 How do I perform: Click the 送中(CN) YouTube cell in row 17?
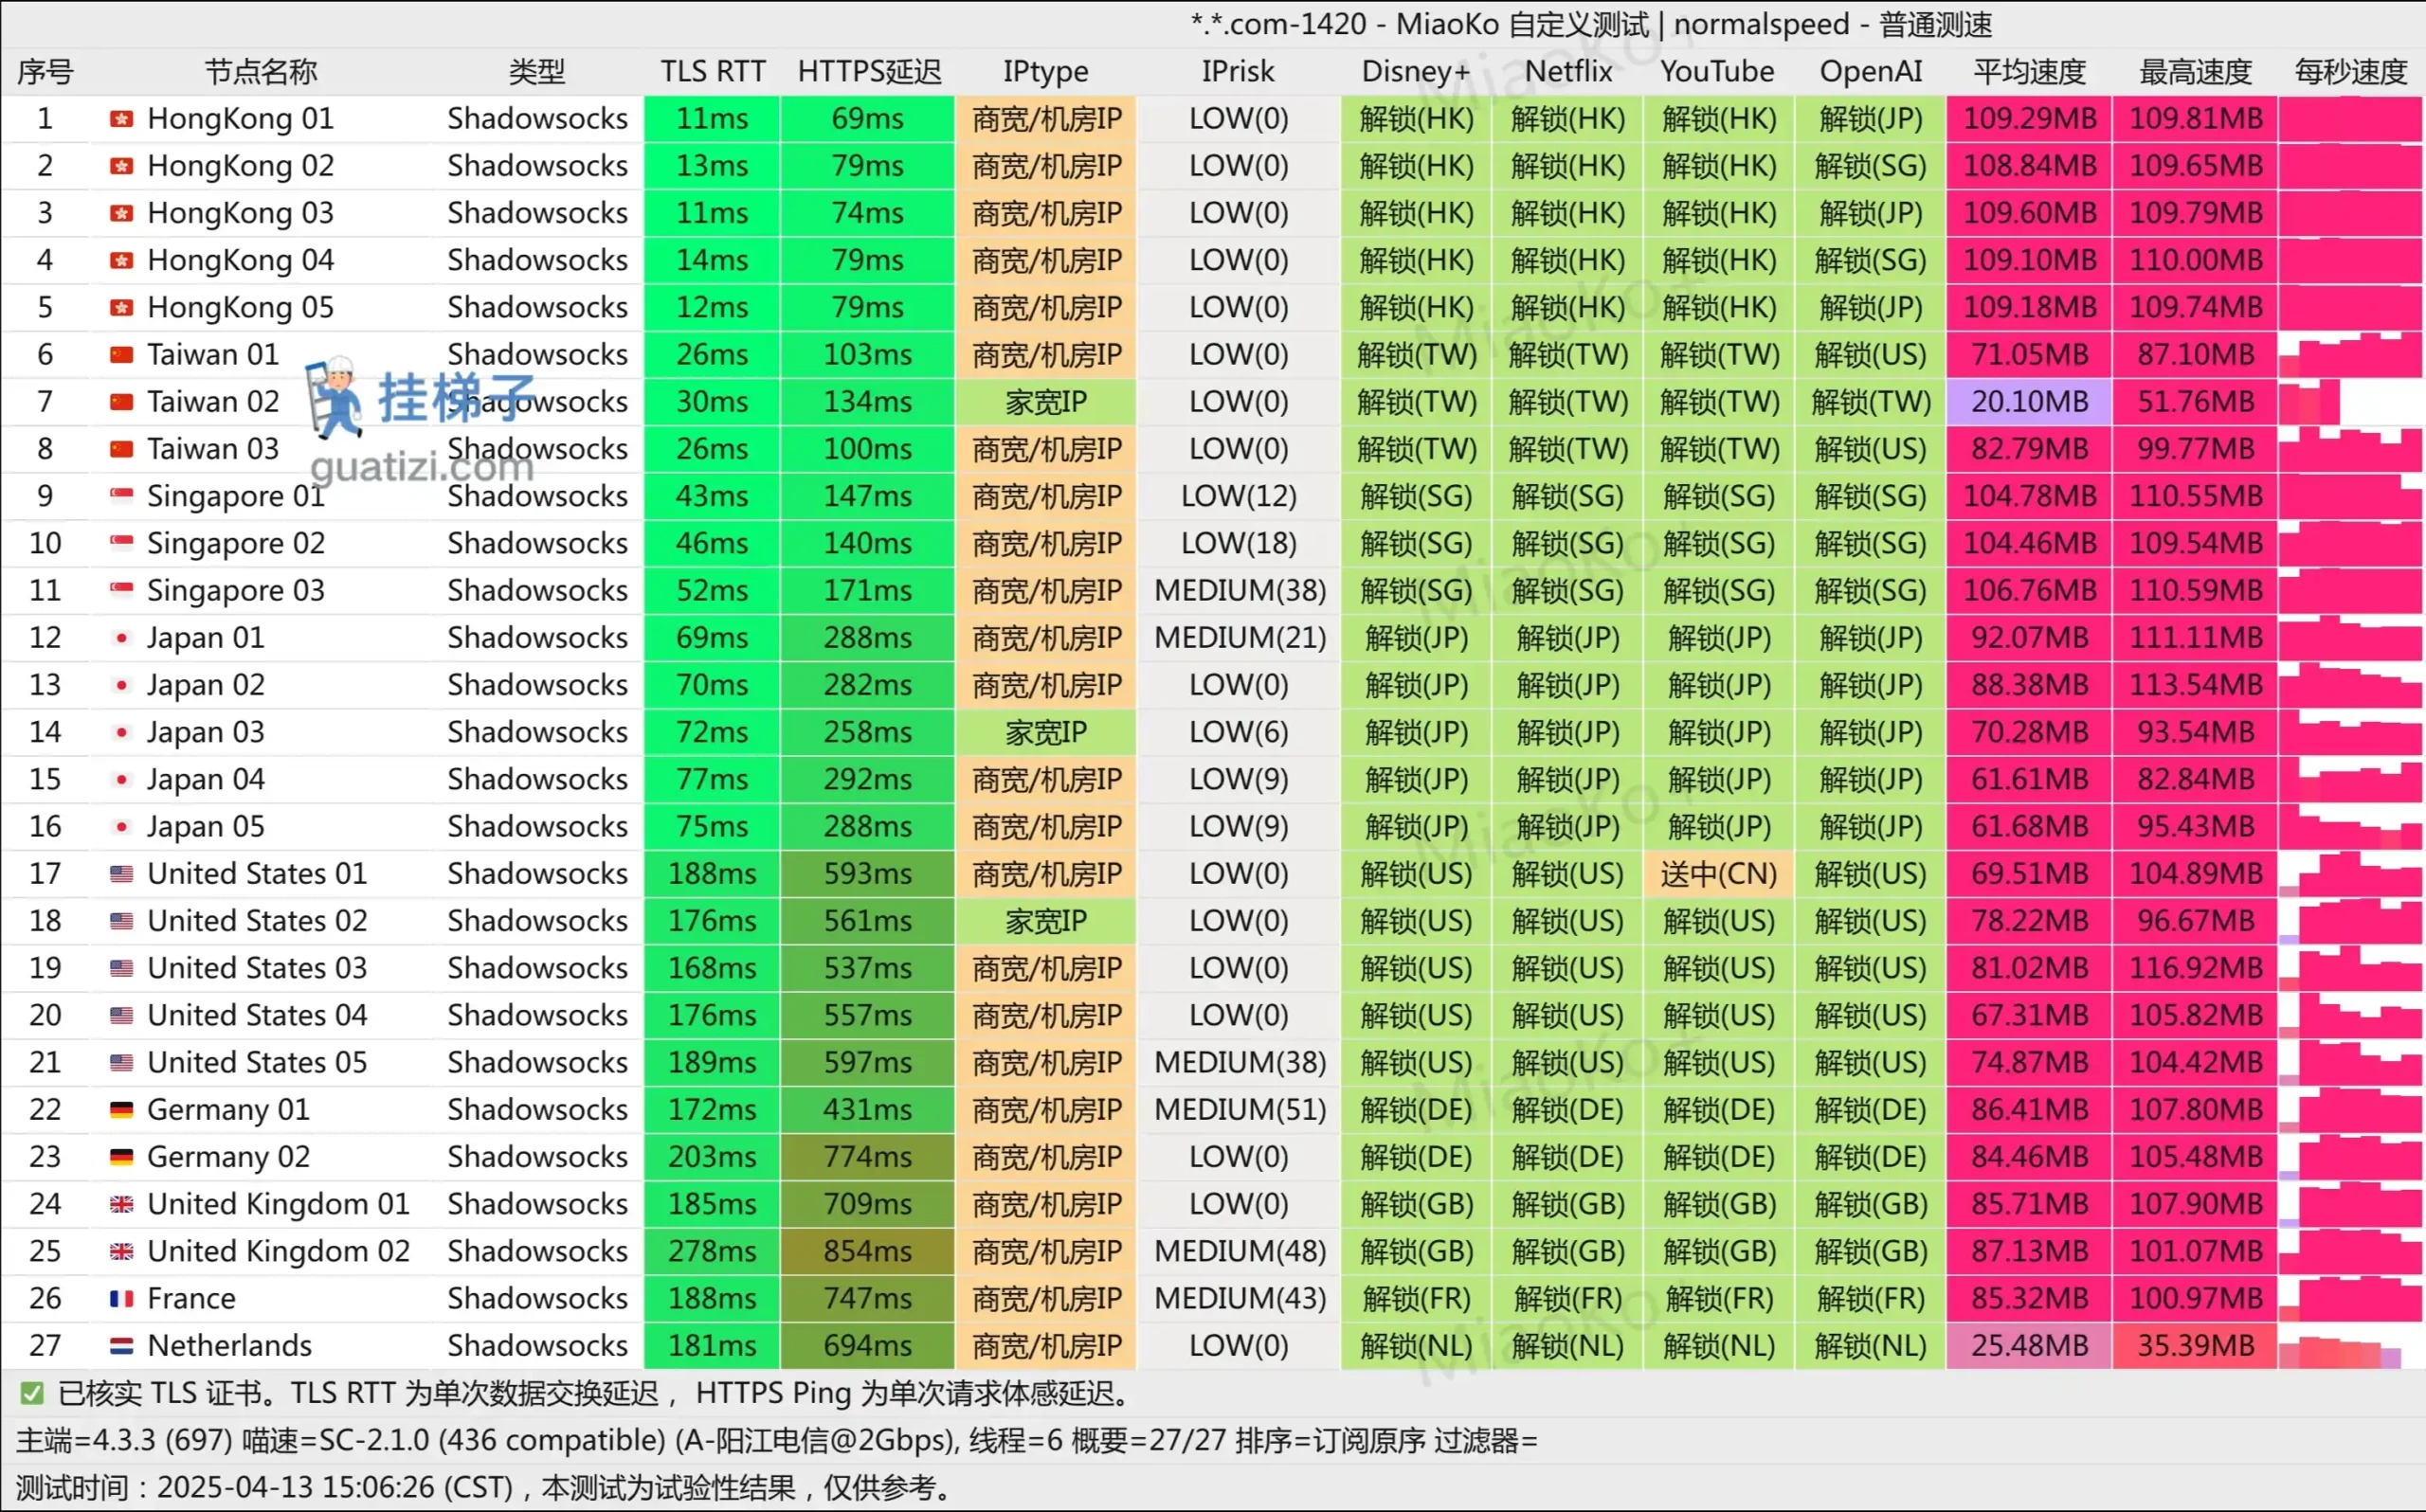[x=1718, y=874]
